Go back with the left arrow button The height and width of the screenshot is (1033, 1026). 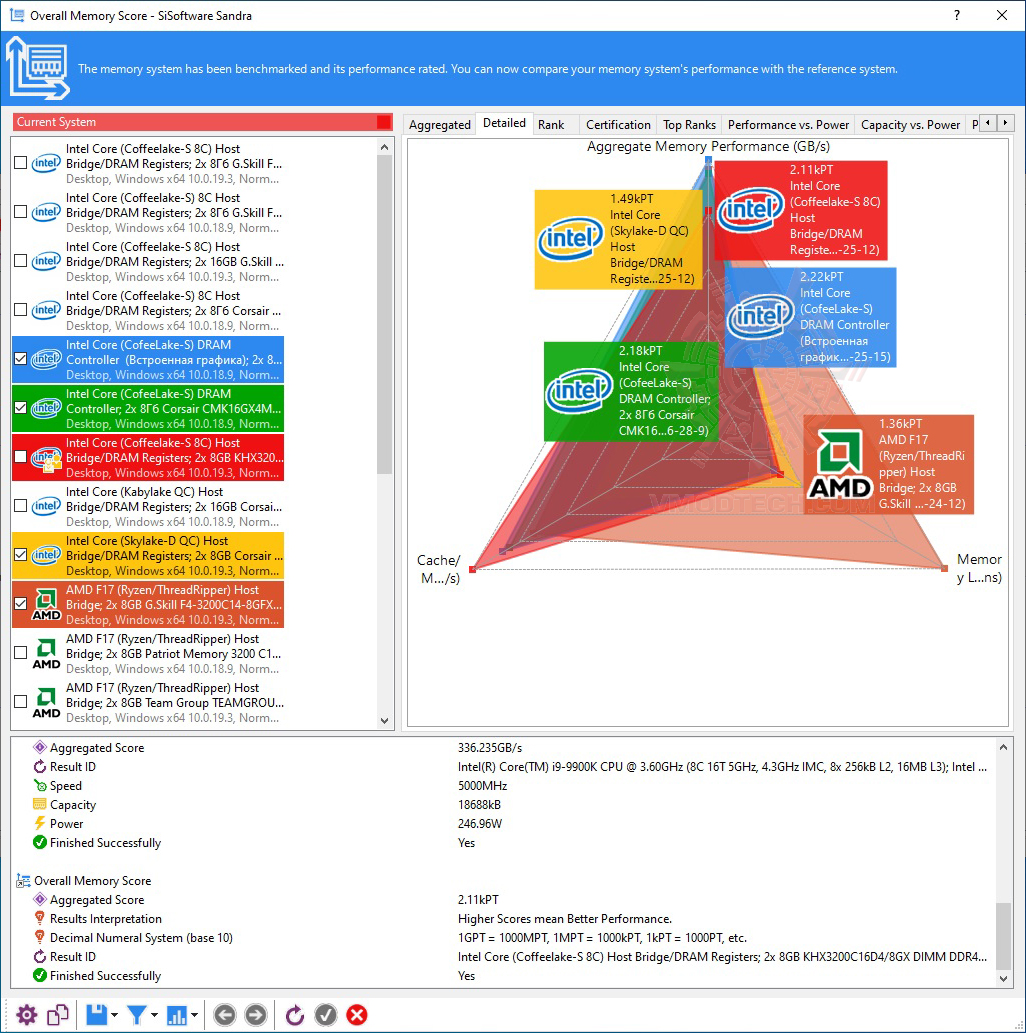pos(224,1015)
